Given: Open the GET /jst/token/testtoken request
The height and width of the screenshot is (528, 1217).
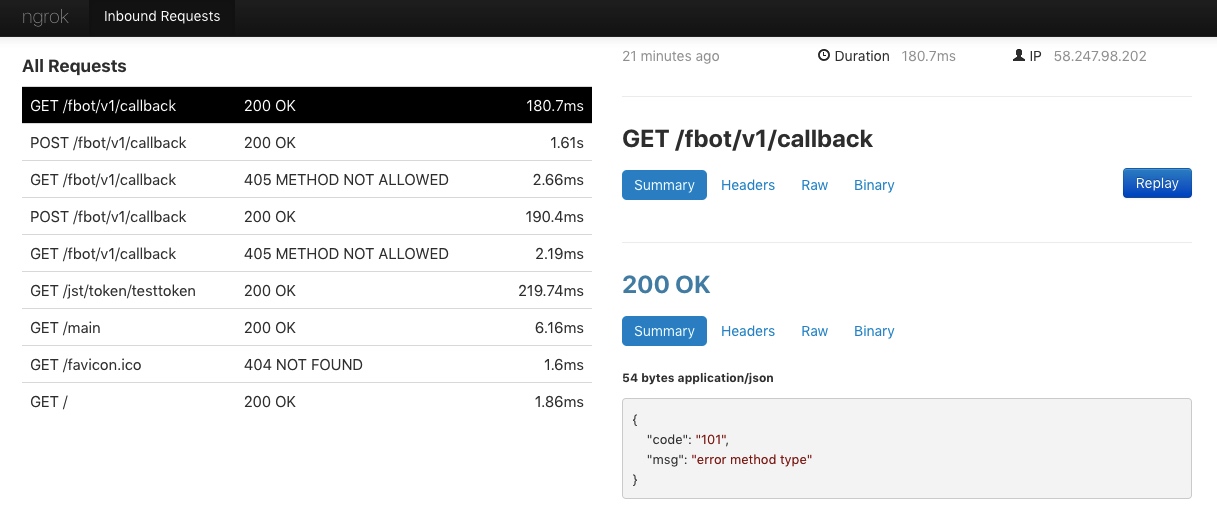Looking at the screenshot, I should pos(306,291).
